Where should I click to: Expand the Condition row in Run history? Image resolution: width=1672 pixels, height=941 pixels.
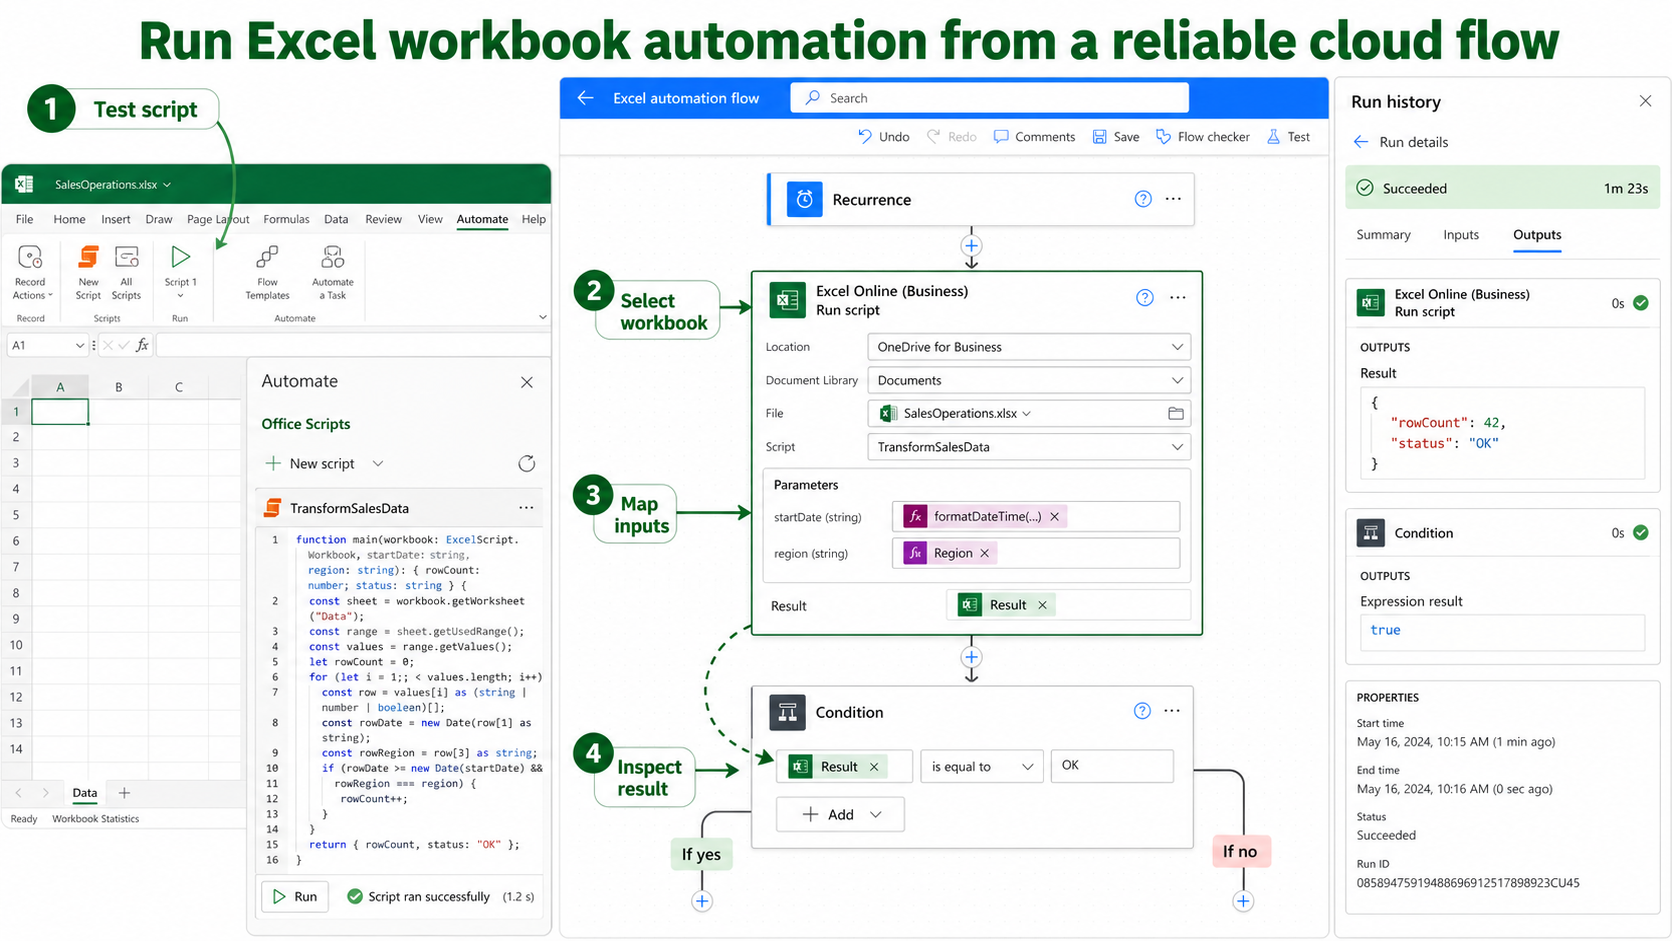pos(1503,533)
